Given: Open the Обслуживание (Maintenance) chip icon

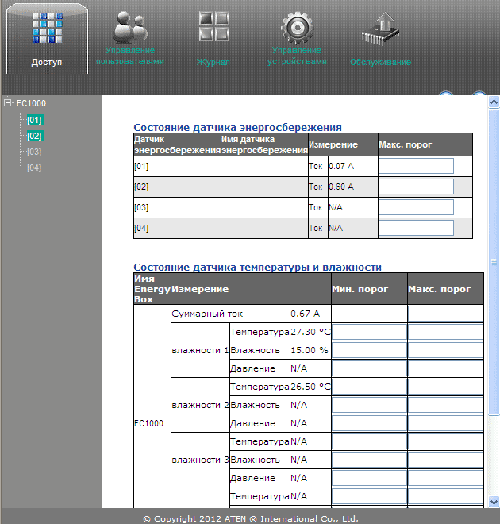Looking at the screenshot, I should coord(380,29).
